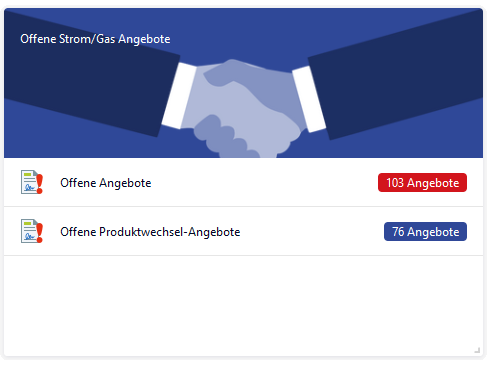Viewport: 489px width, 365px height.
Task: Click the red exclamation mark on the Produktwechsel-Angebote icon
Action: pyautogui.click(x=40, y=233)
